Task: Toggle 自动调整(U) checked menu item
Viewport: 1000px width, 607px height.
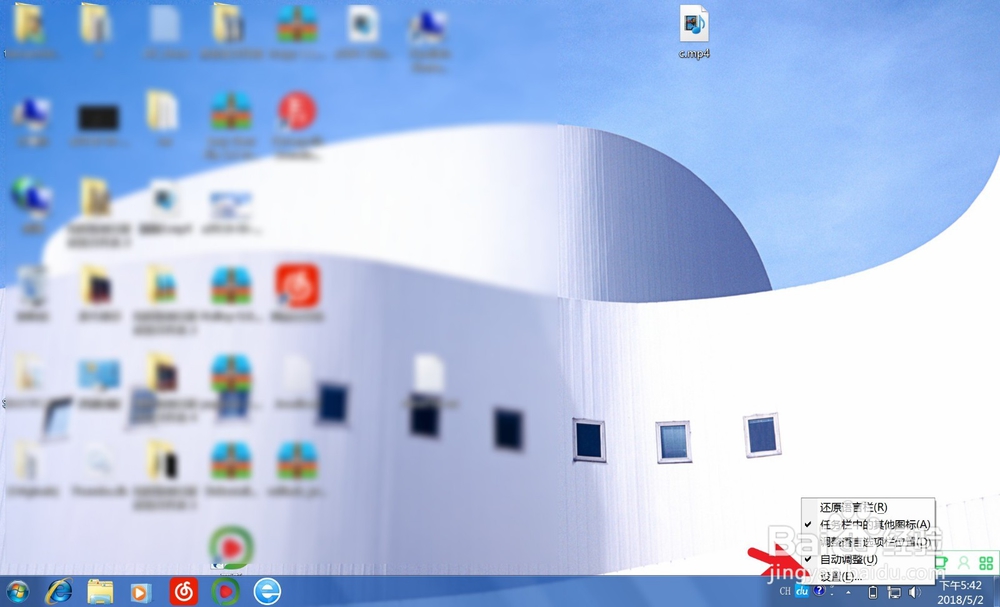Action: tap(868, 559)
